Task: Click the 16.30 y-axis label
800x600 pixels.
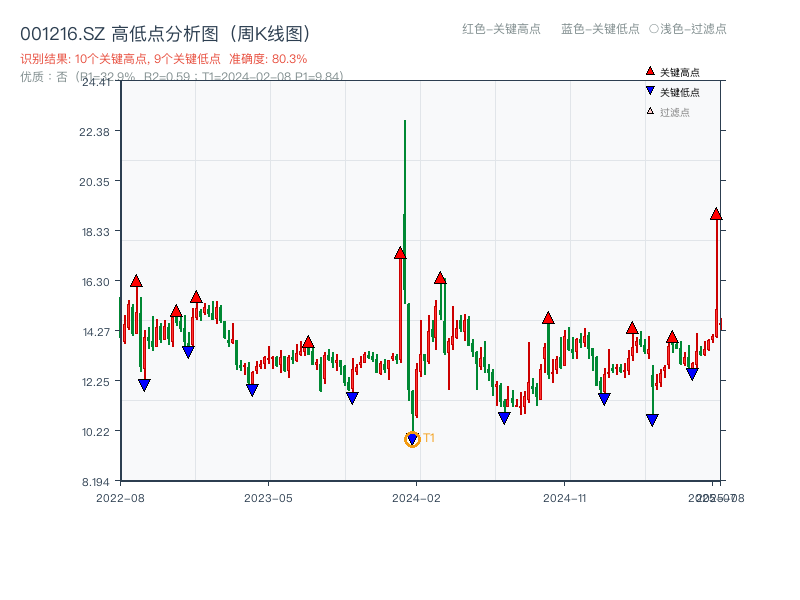Action: [95, 282]
